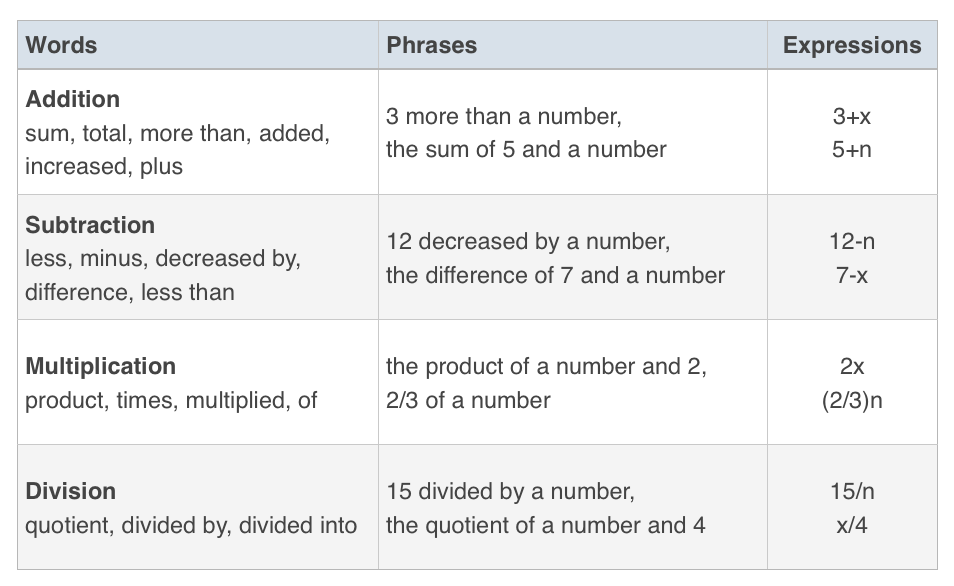Image resolution: width=954 pixels, height=586 pixels.
Task: Select the Subtraction heading
Action: [90, 225]
